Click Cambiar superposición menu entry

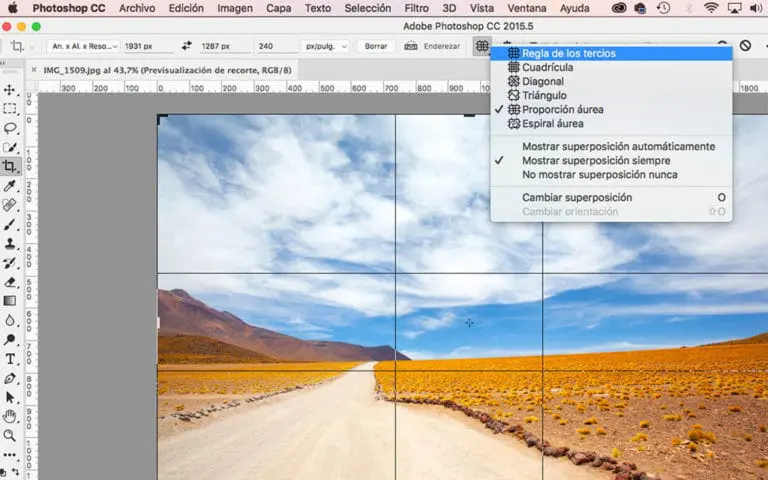click(611, 197)
